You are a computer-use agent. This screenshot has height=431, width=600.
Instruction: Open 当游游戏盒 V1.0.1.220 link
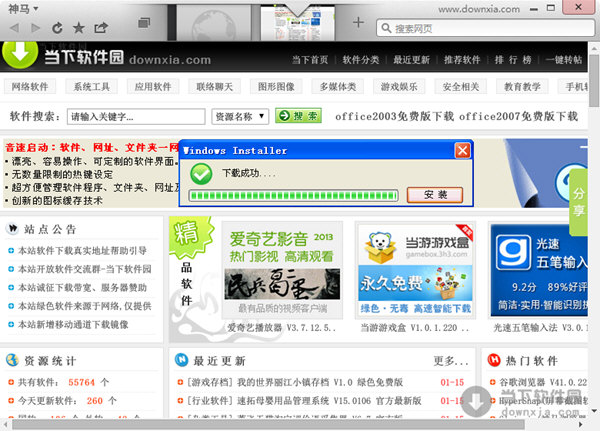[415, 328]
